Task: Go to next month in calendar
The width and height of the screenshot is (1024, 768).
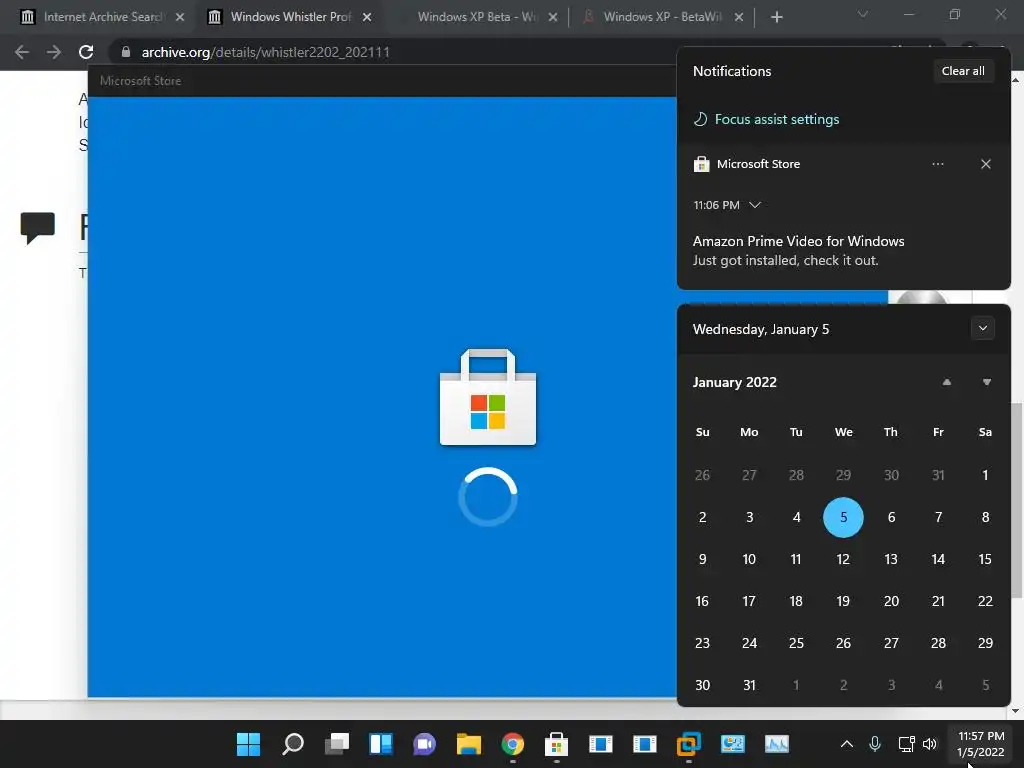Action: point(986,382)
